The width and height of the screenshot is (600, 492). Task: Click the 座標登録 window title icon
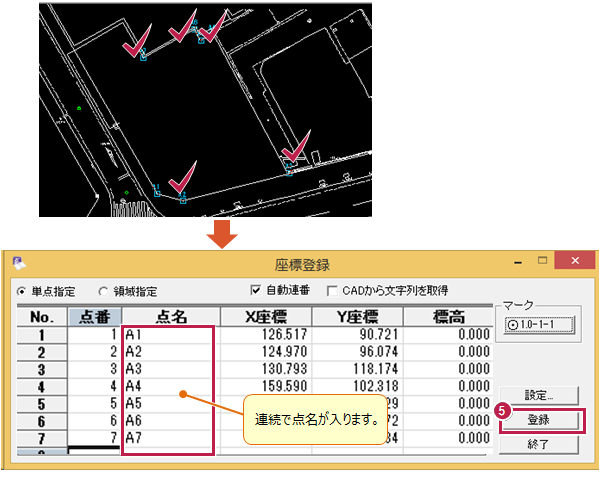point(20,264)
